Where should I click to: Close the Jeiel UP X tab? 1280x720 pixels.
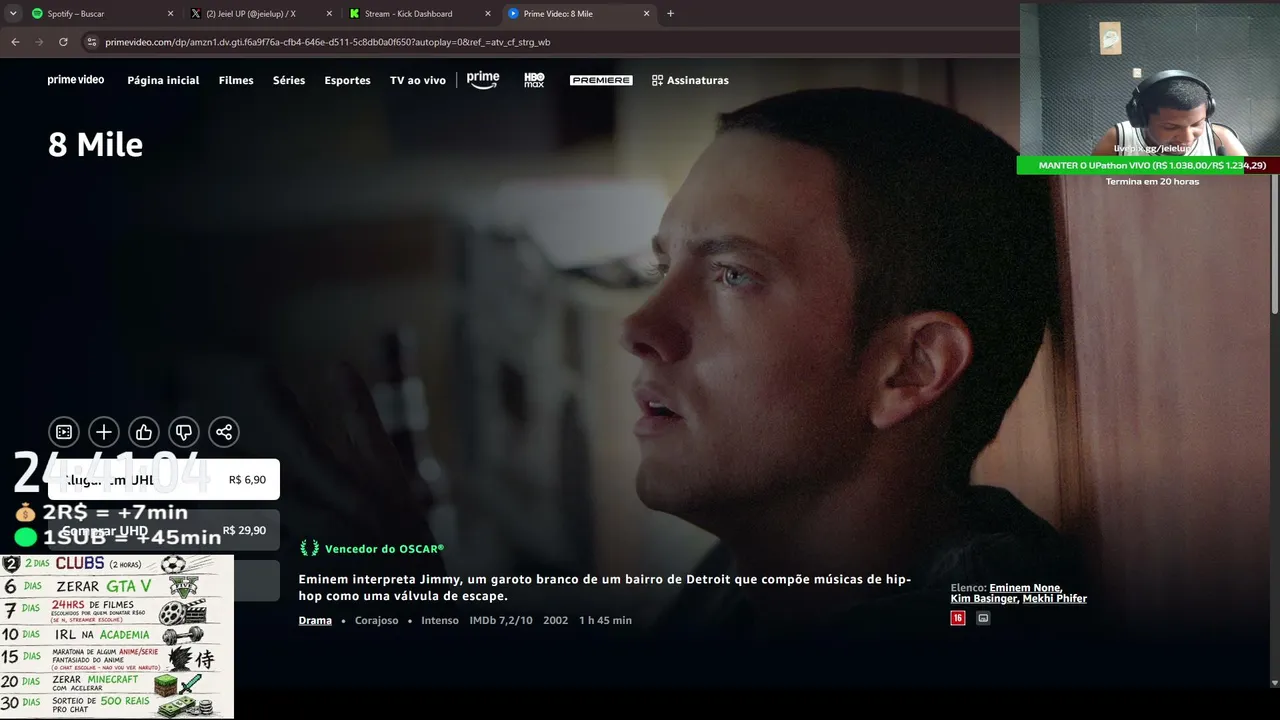coord(329,14)
